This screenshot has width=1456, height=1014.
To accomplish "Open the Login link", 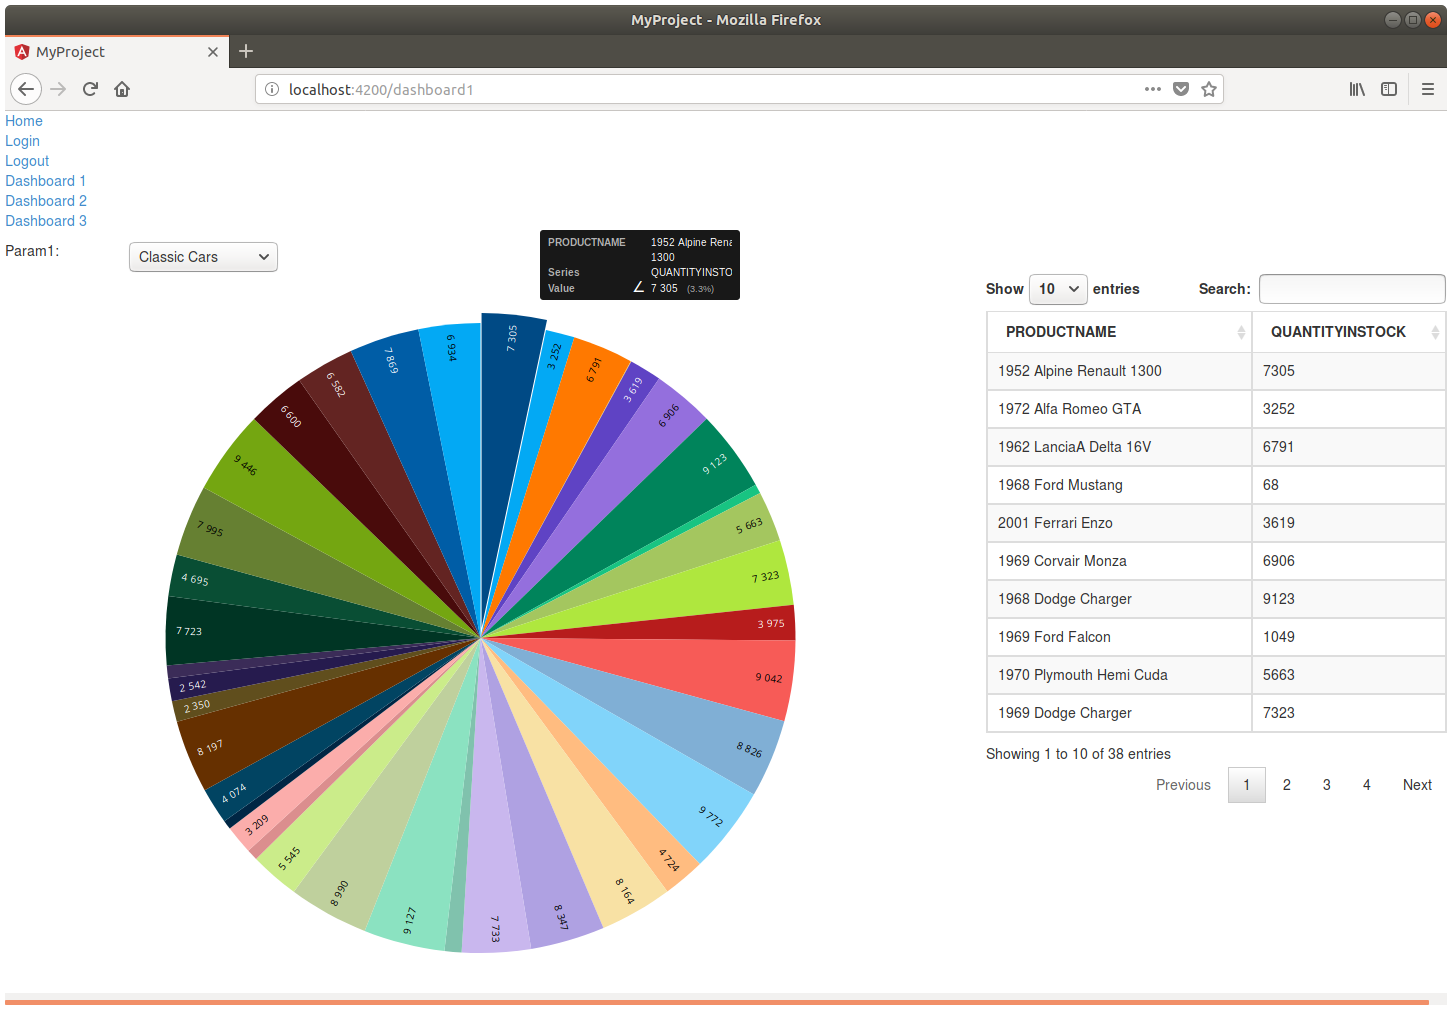I will pyautogui.click(x=22, y=141).
